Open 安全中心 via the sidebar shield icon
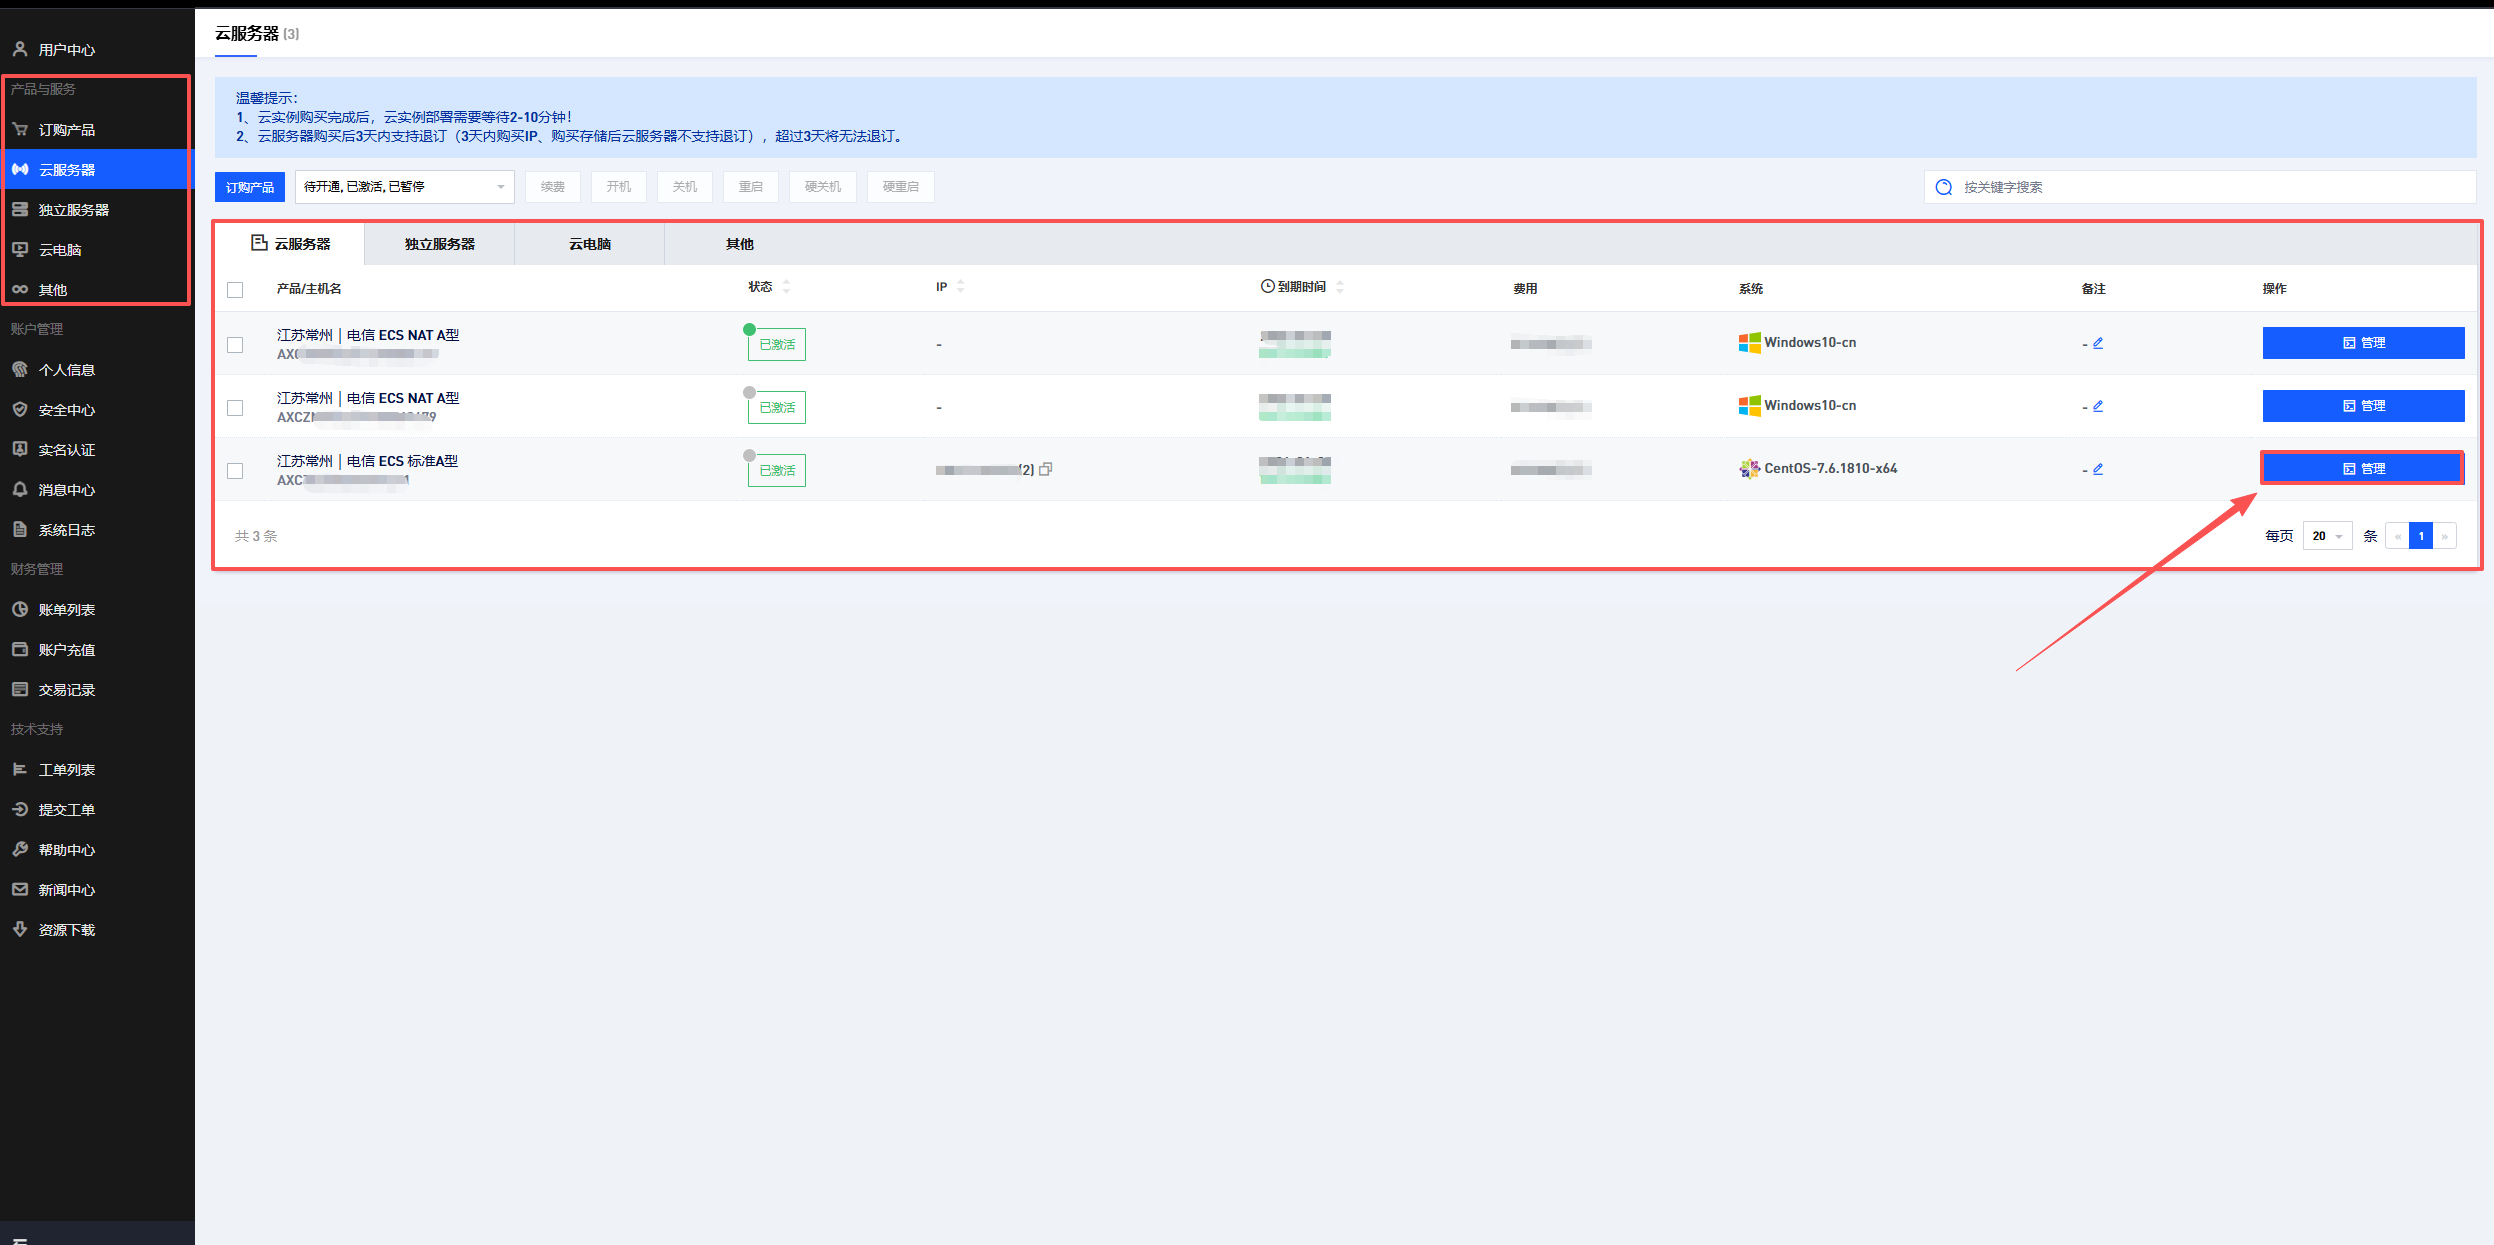The image size is (2494, 1245). (20, 409)
